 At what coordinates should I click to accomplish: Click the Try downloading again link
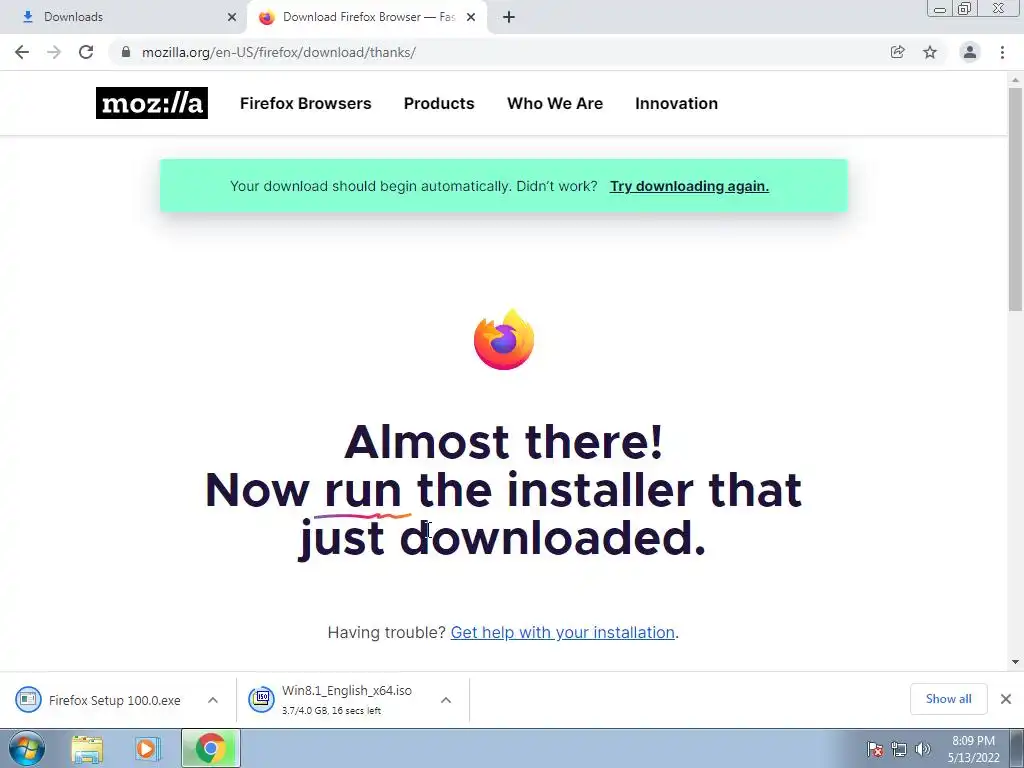pos(689,186)
